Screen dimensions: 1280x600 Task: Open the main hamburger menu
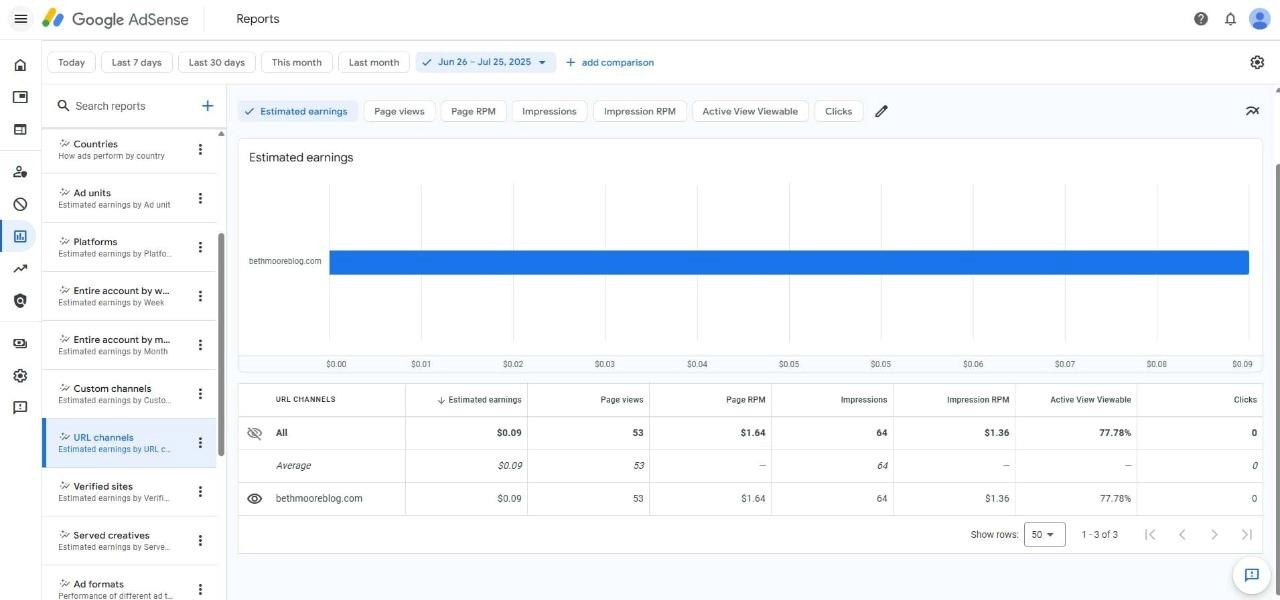[20, 19]
